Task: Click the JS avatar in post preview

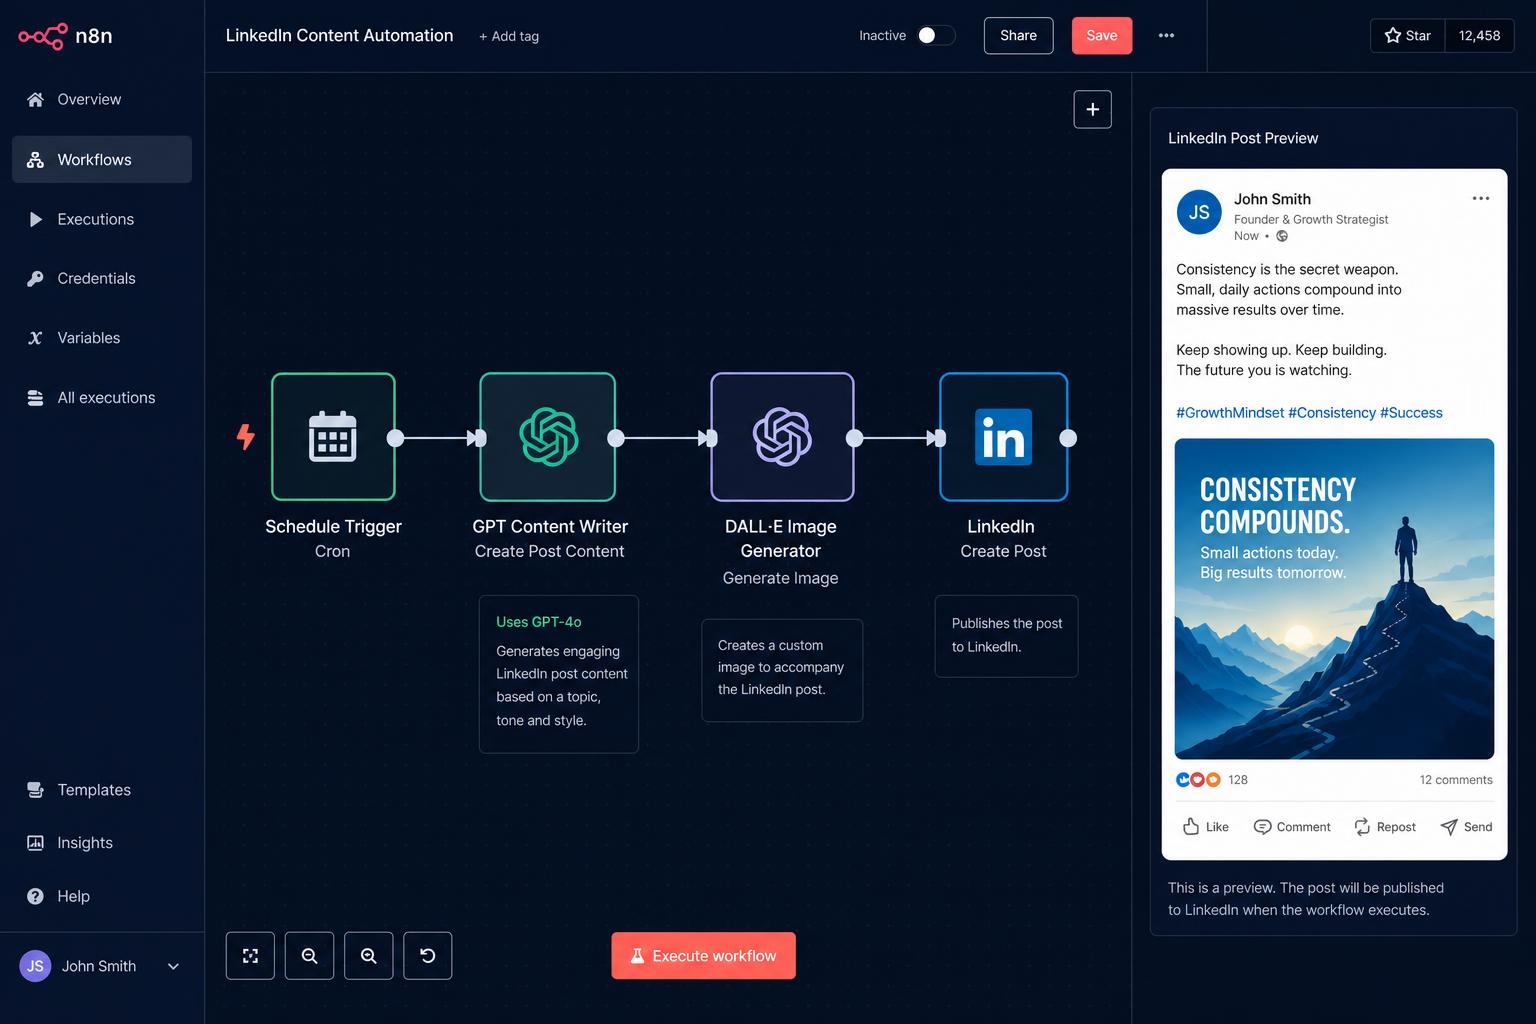Action: [1199, 212]
